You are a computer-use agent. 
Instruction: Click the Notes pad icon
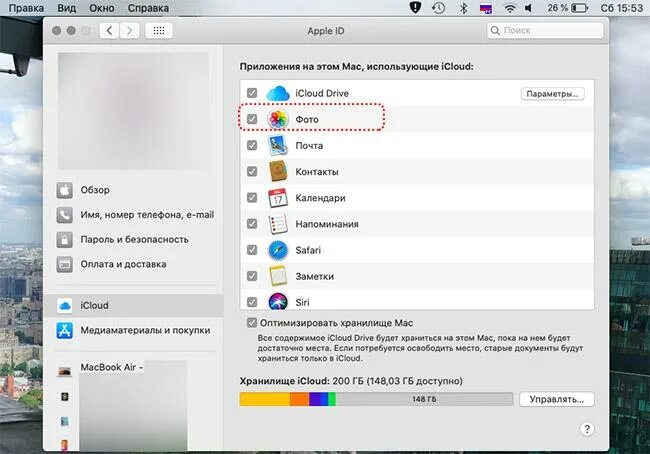click(278, 276)
